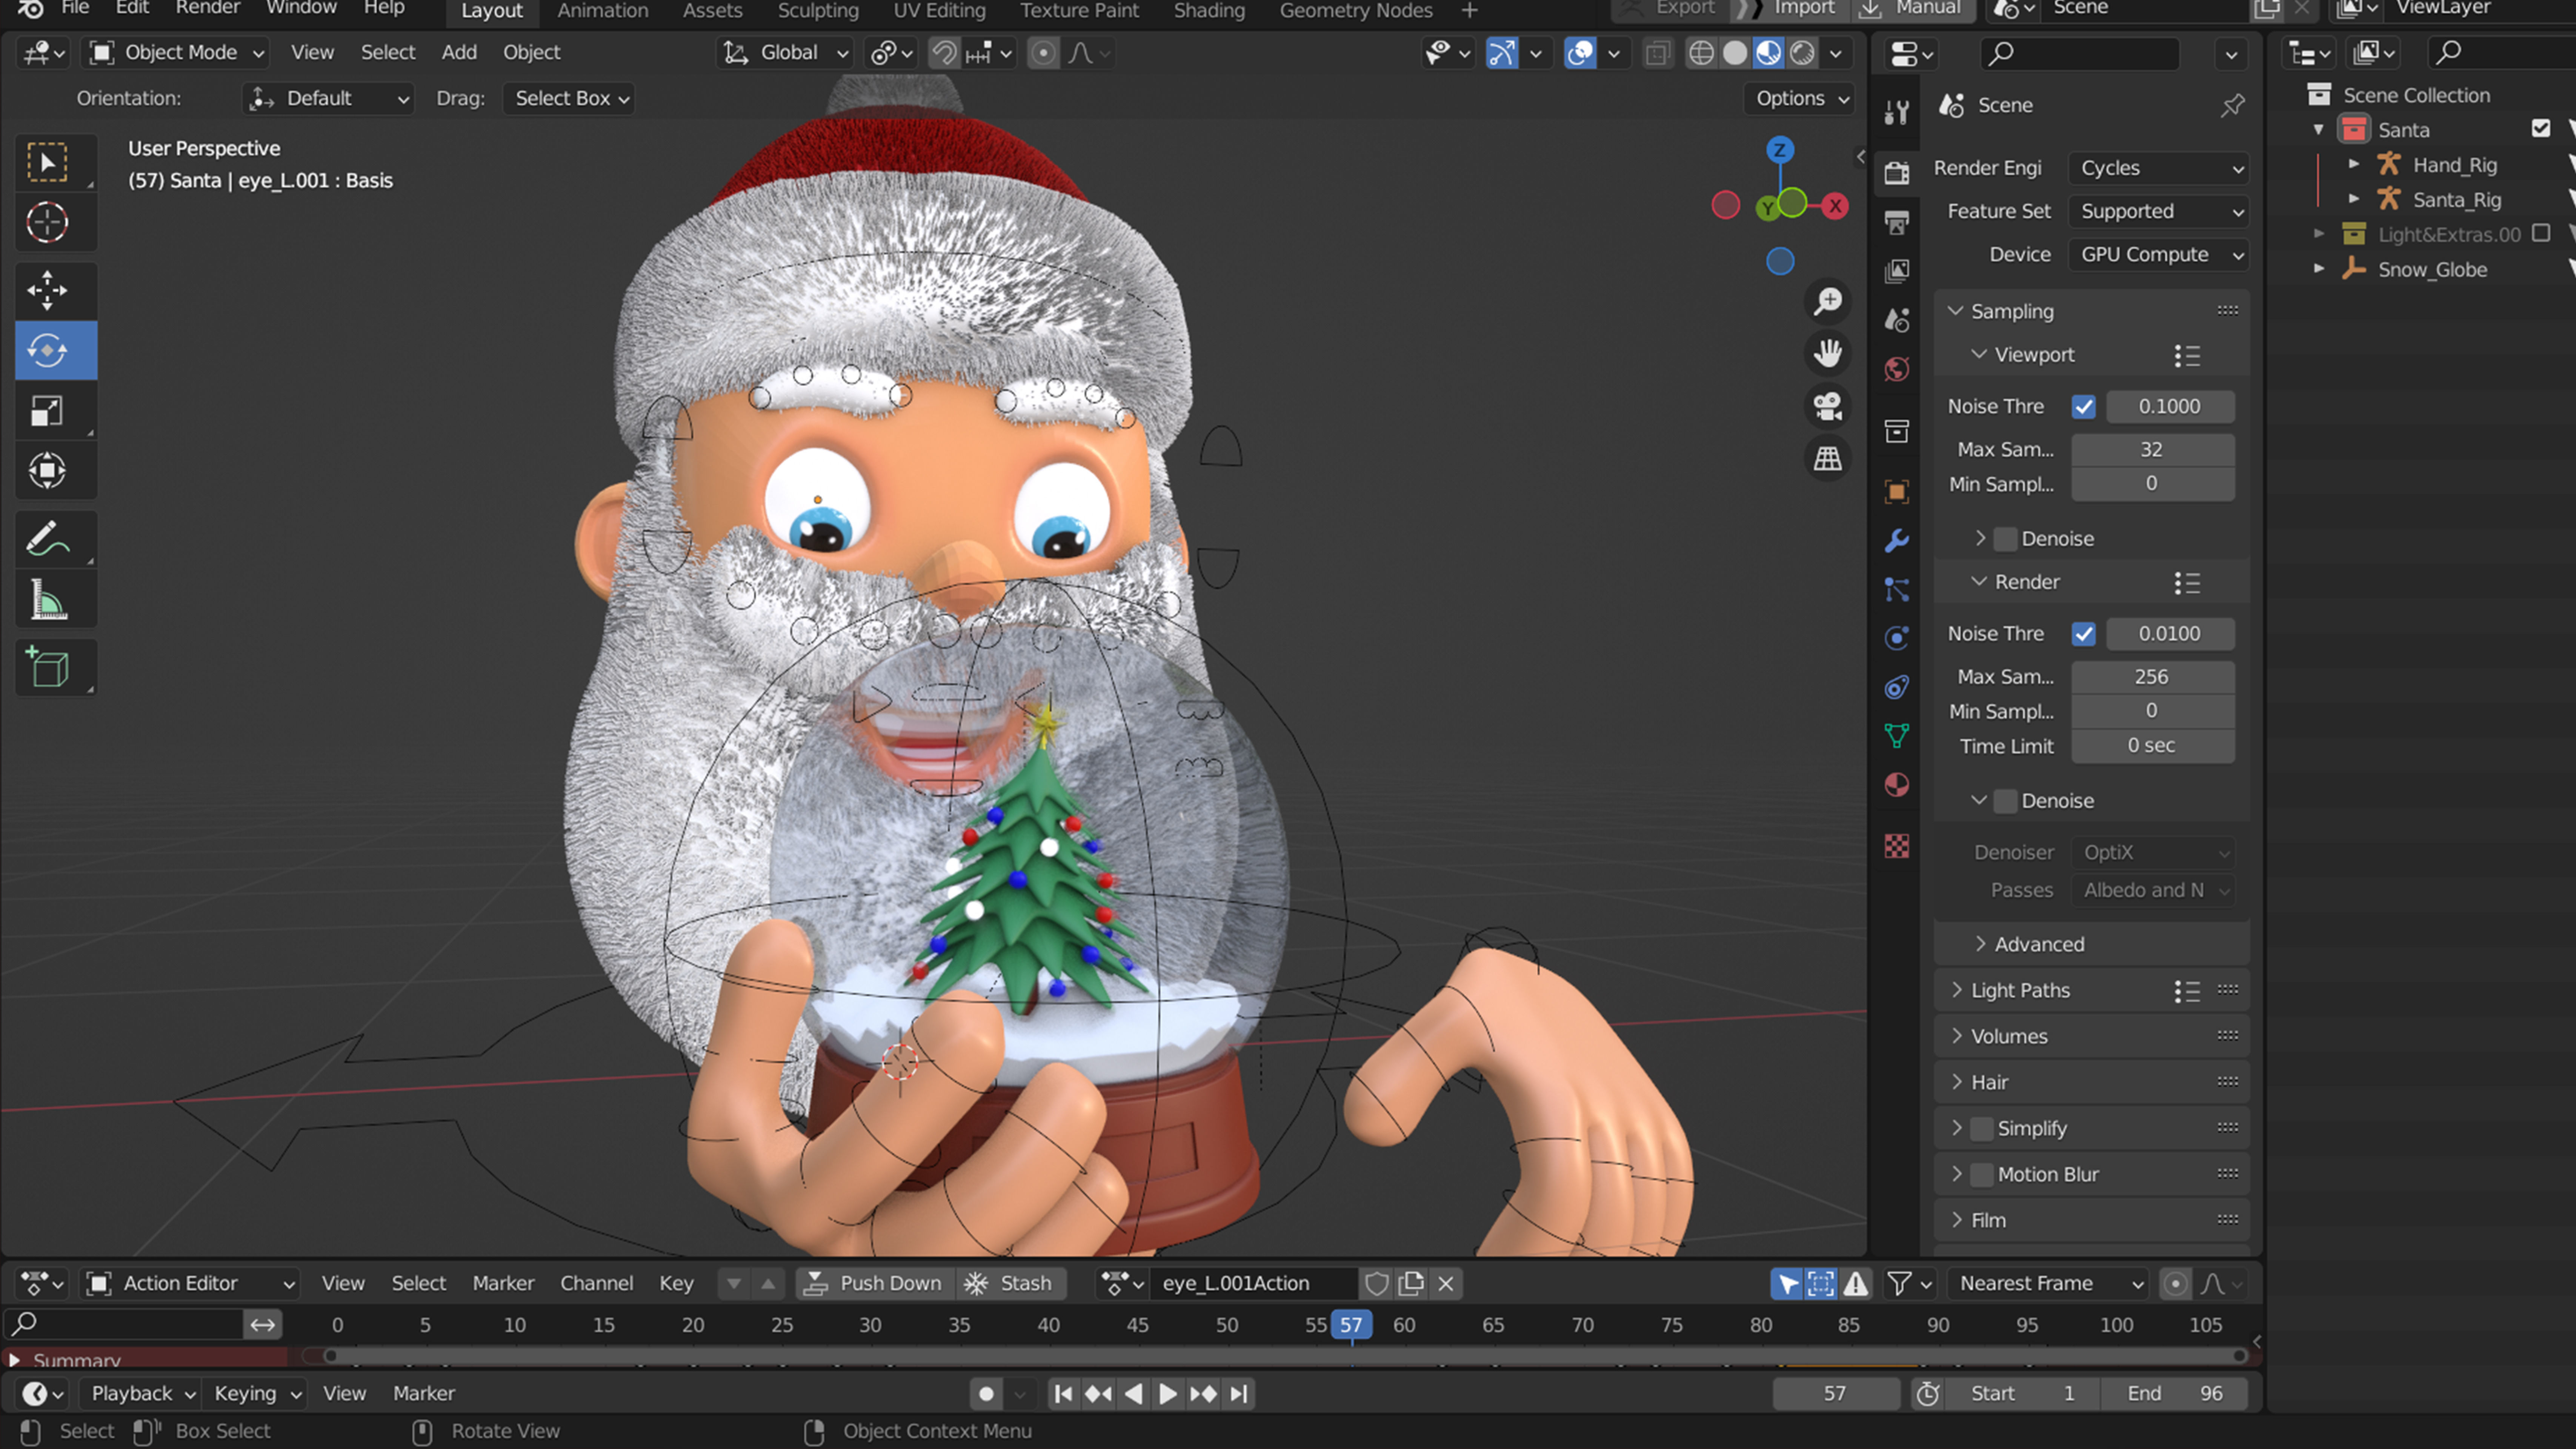Adjust render Max Samples 256 field
The image size is (2576, 1449).
tap(2151, 677)
